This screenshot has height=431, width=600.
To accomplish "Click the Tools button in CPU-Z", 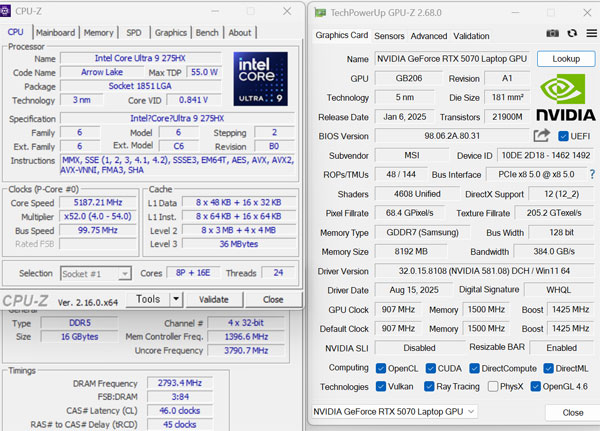I will [148, 299].
